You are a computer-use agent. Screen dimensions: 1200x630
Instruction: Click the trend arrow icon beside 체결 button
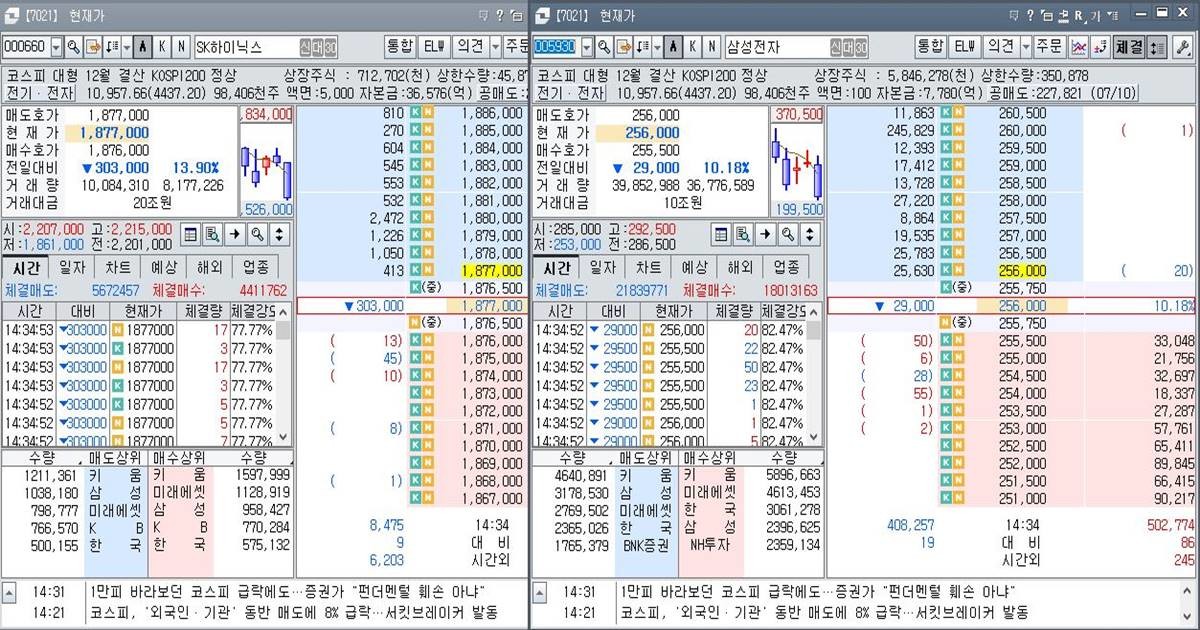click(1100, 47)
